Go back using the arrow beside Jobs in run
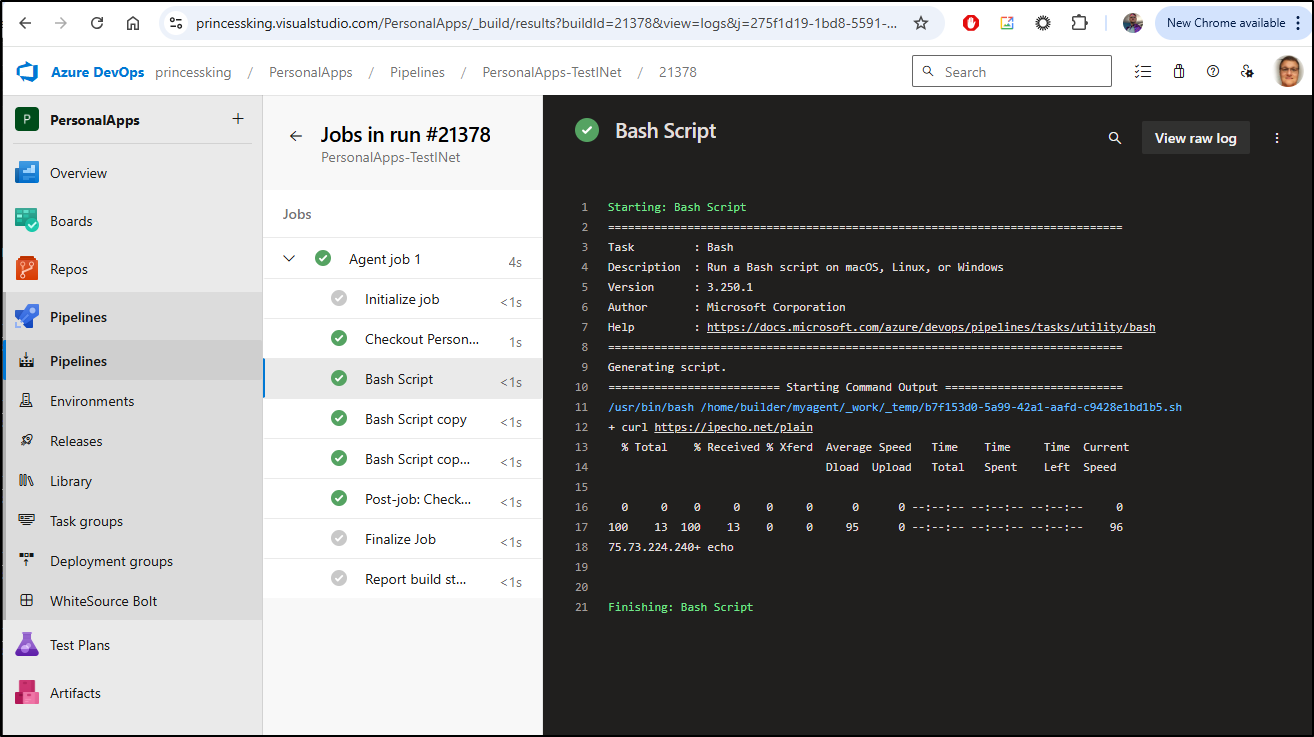 pyautogui.click(x=295, y=136)
